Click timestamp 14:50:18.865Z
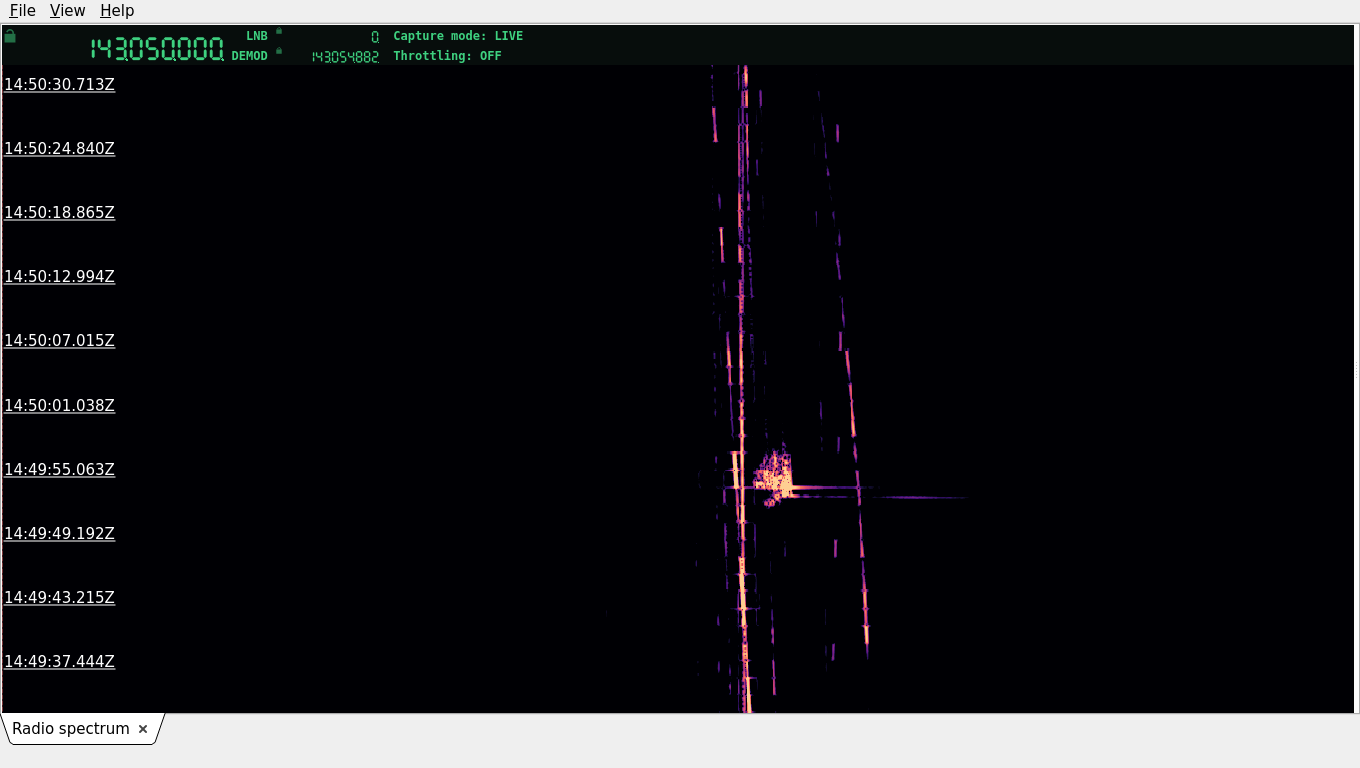The height and width of the screenshot is (768, 1360). [59, 213]
